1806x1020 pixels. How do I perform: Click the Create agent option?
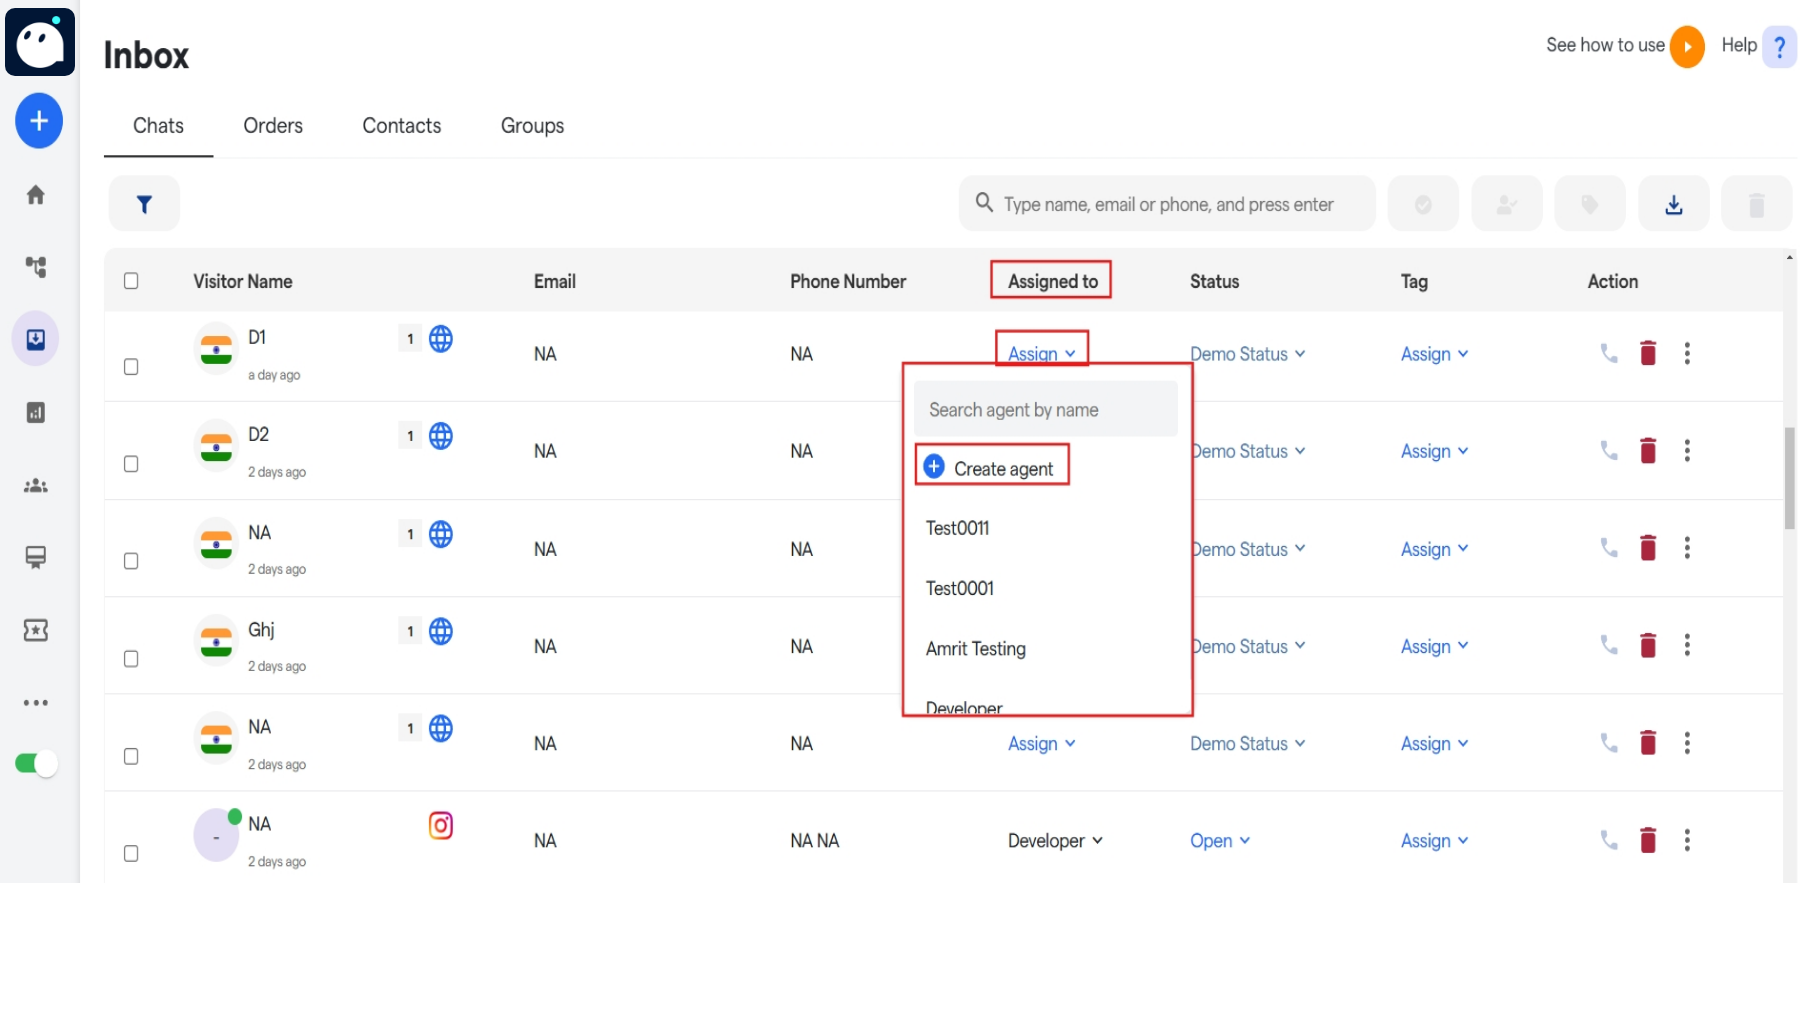click(x=991, y=468)
